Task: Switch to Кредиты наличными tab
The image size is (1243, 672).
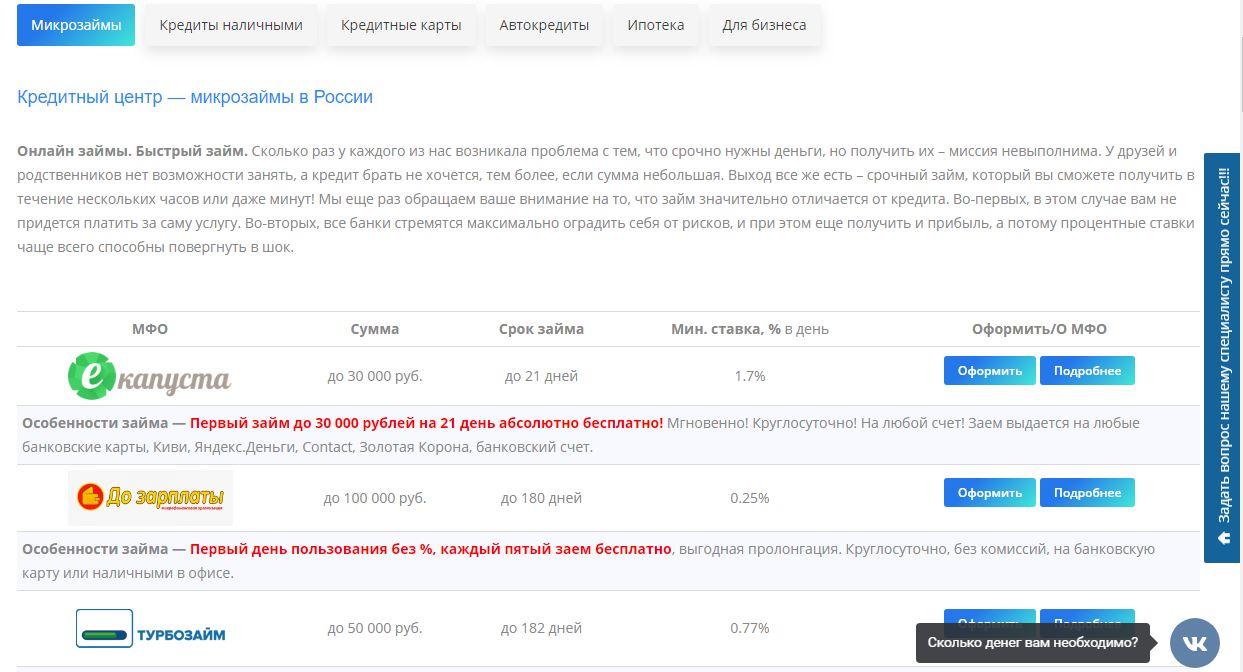Action: click(x=231, y=25)
